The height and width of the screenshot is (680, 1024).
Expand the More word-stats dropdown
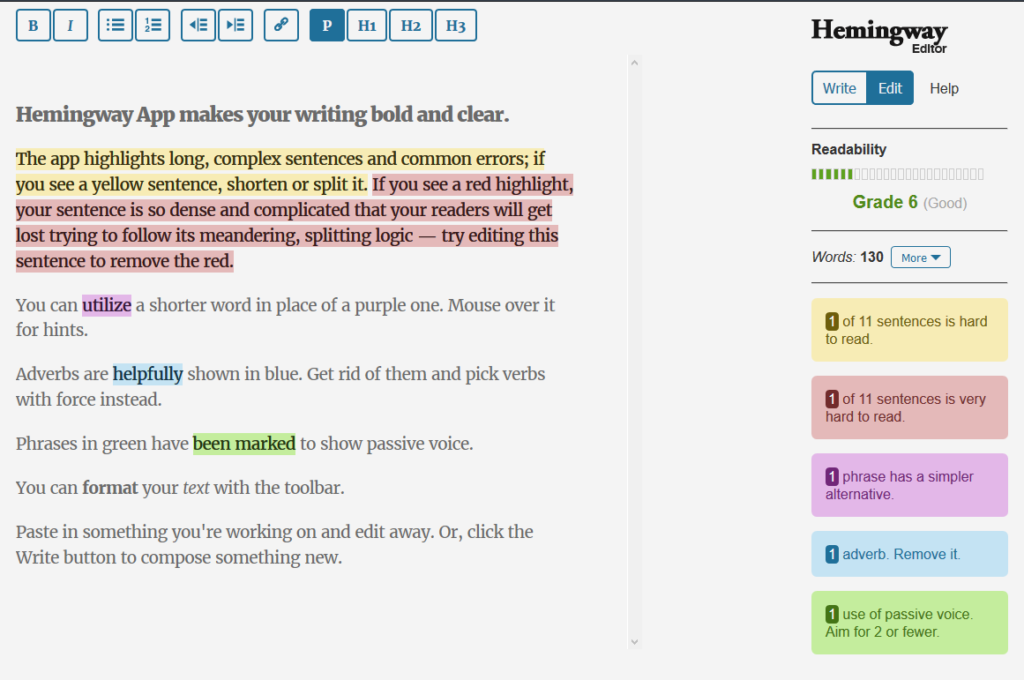click(x=921, y=257)
